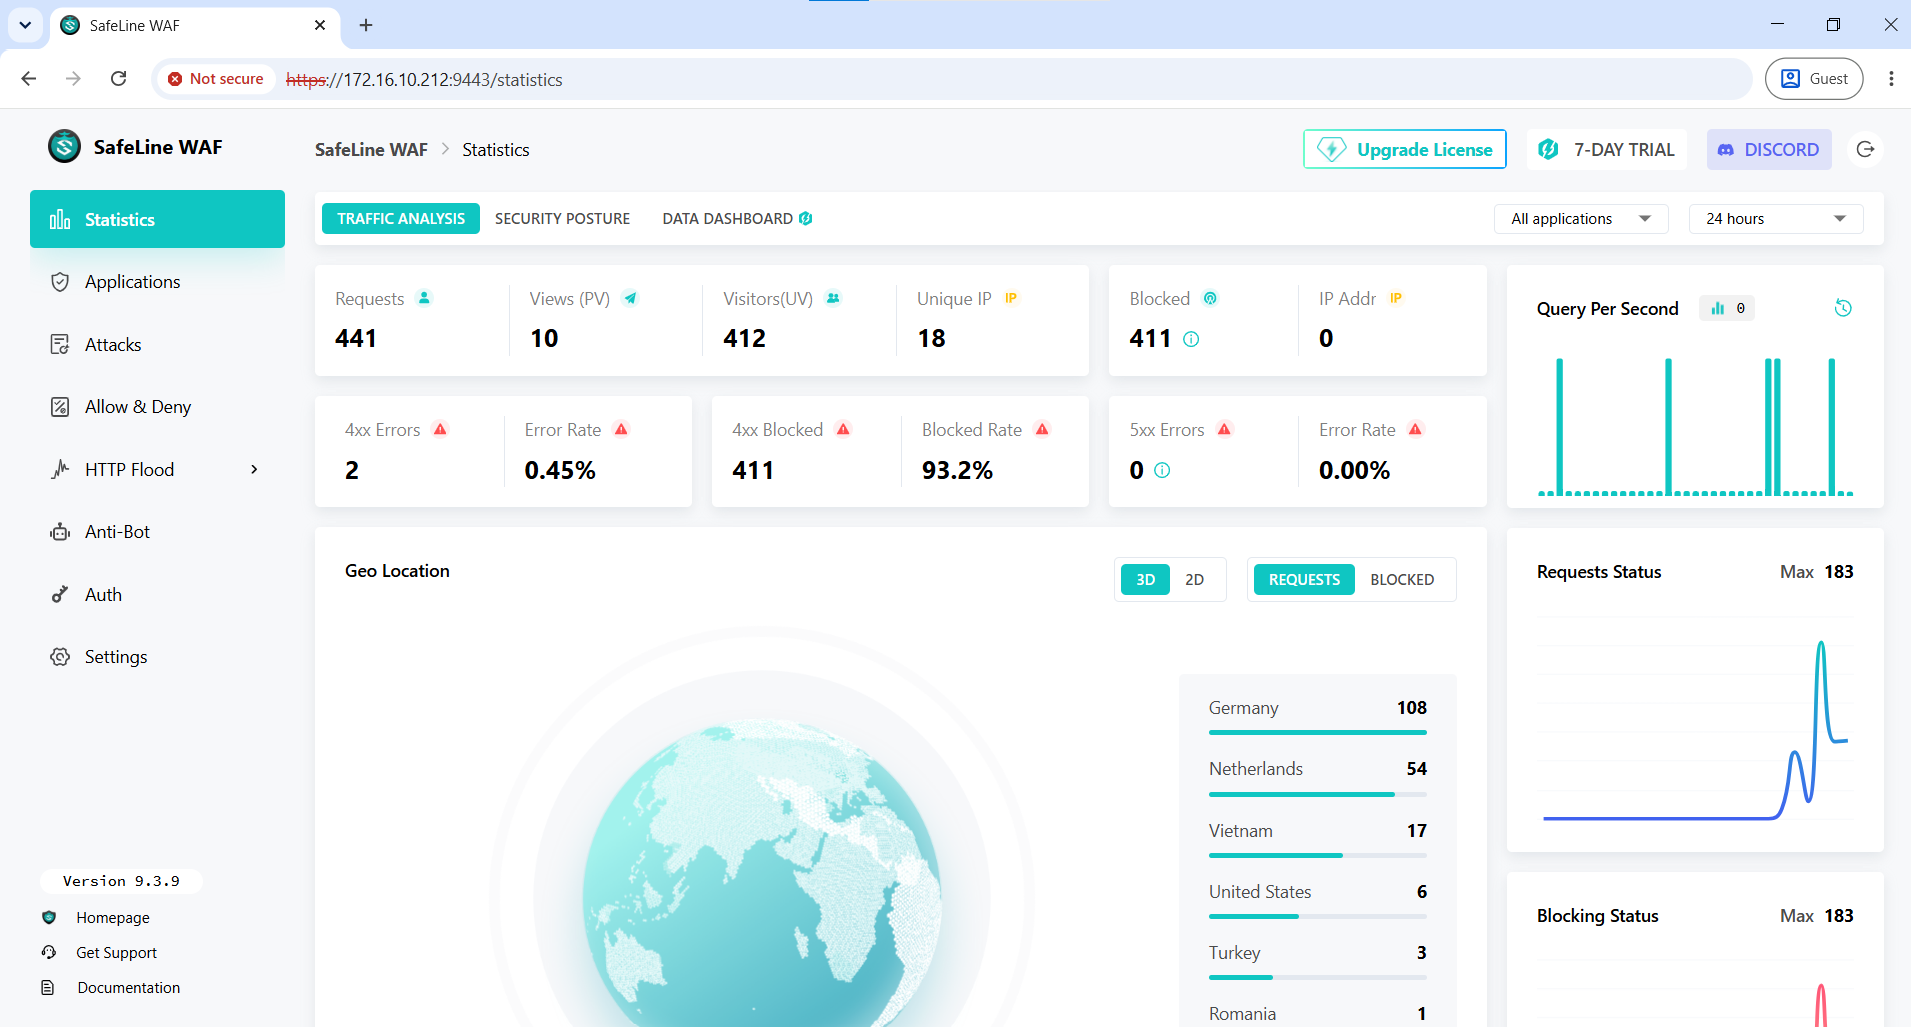Switch globe view to 2D
This screenshot has width=1911, height=1027.
click(x=1194, y=580)
